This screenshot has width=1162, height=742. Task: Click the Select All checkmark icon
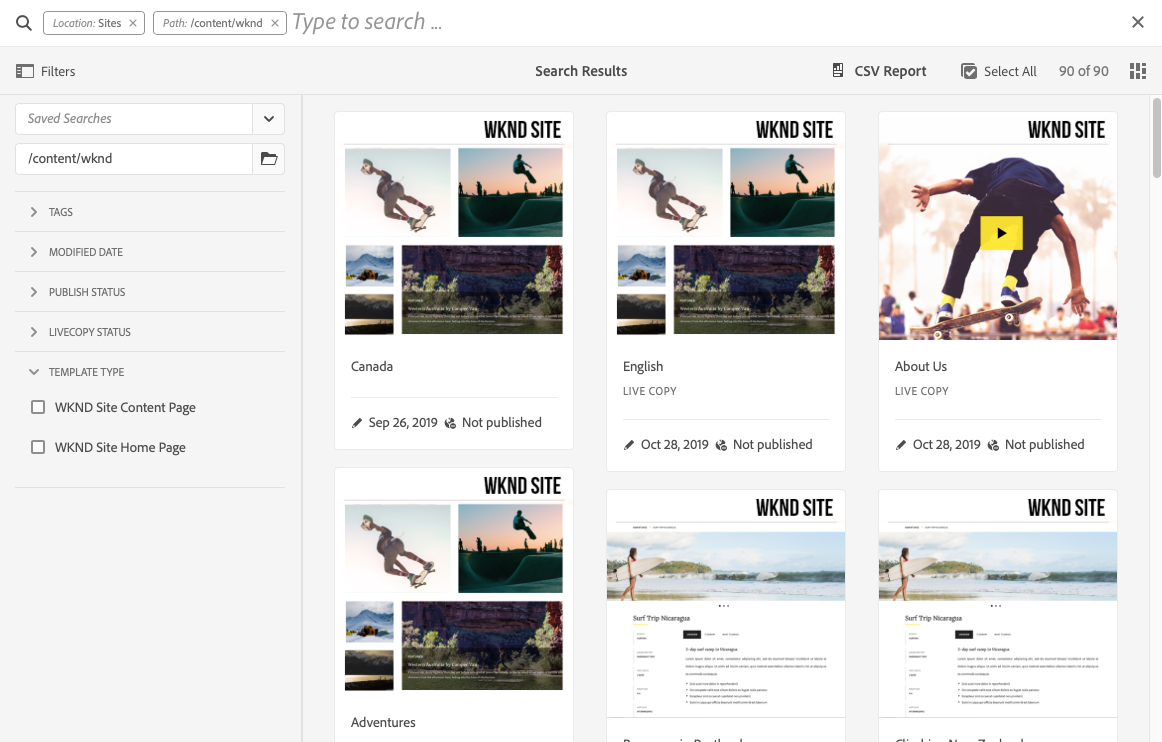[x=969, y=71]
